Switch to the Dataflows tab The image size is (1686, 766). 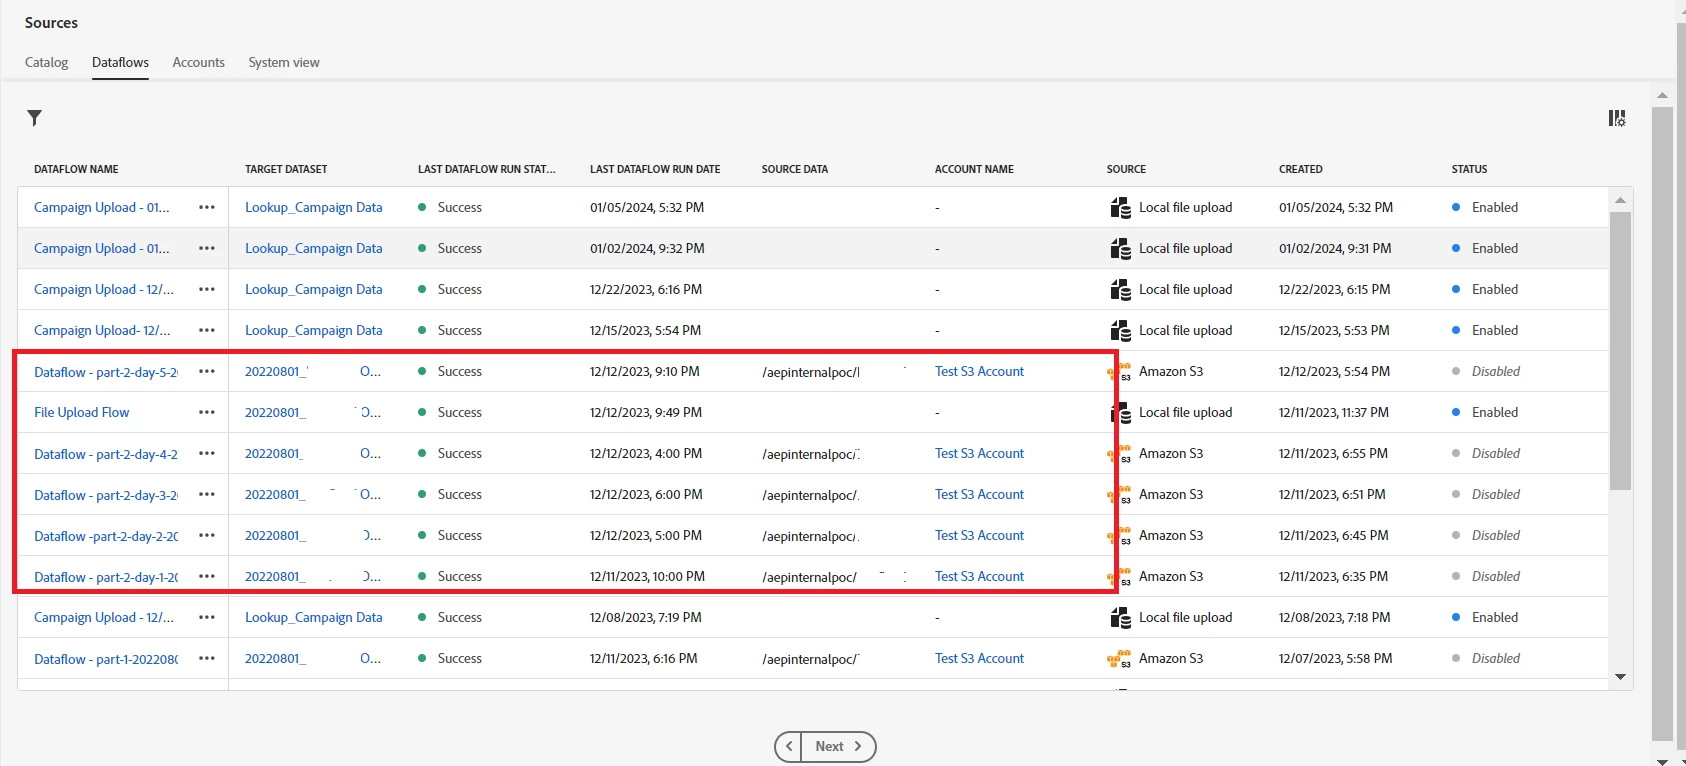[x=120, y=62]
